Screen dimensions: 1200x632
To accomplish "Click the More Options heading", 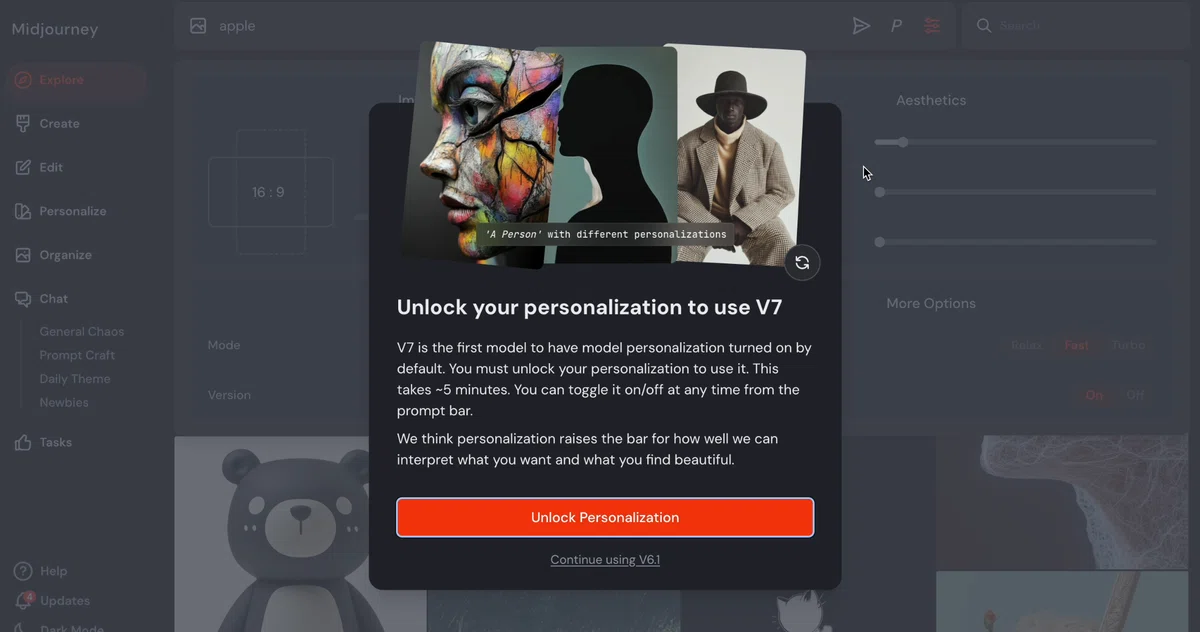I will point(931,303).
